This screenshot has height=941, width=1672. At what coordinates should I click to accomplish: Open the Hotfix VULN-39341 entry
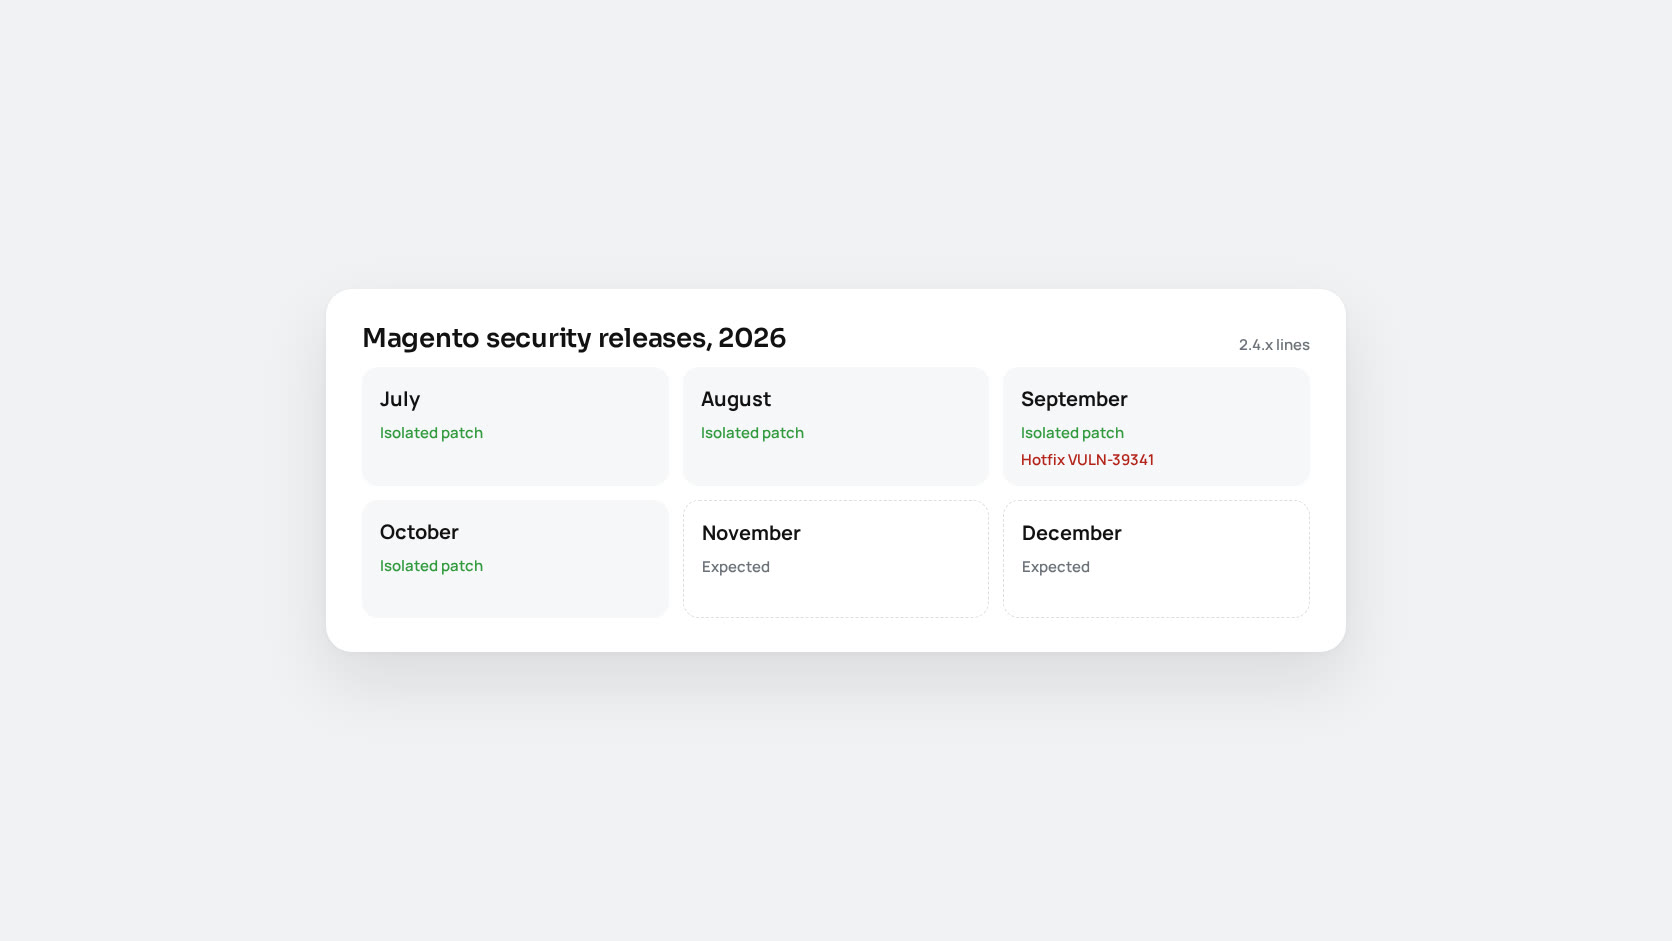pos(1087,460)
